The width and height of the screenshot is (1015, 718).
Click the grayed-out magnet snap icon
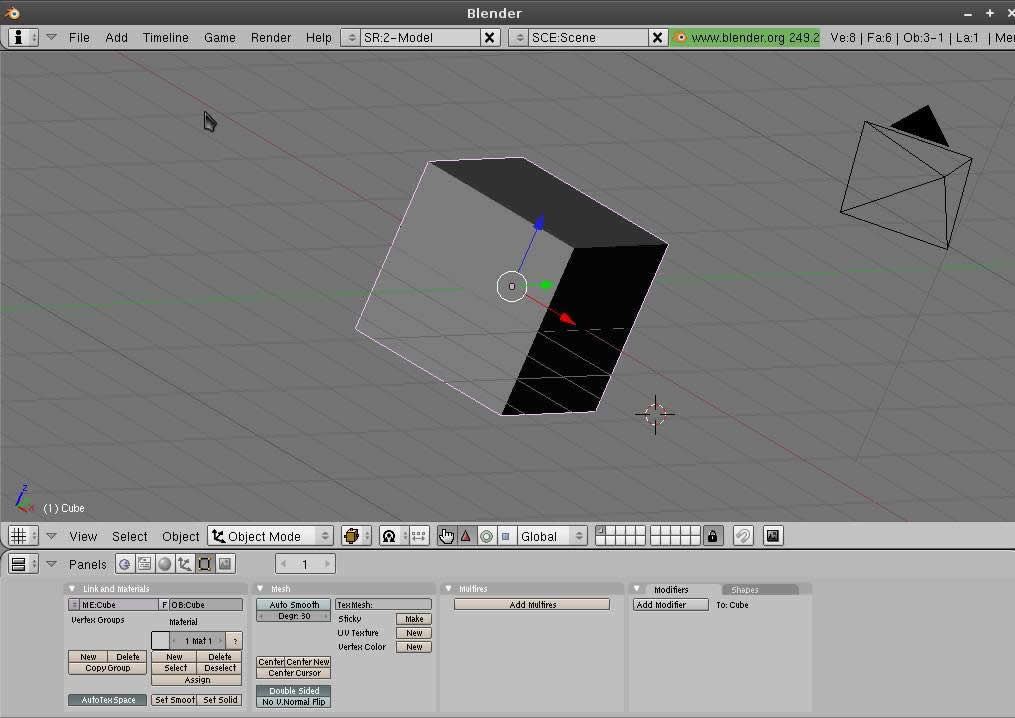(x=743, y=536)
